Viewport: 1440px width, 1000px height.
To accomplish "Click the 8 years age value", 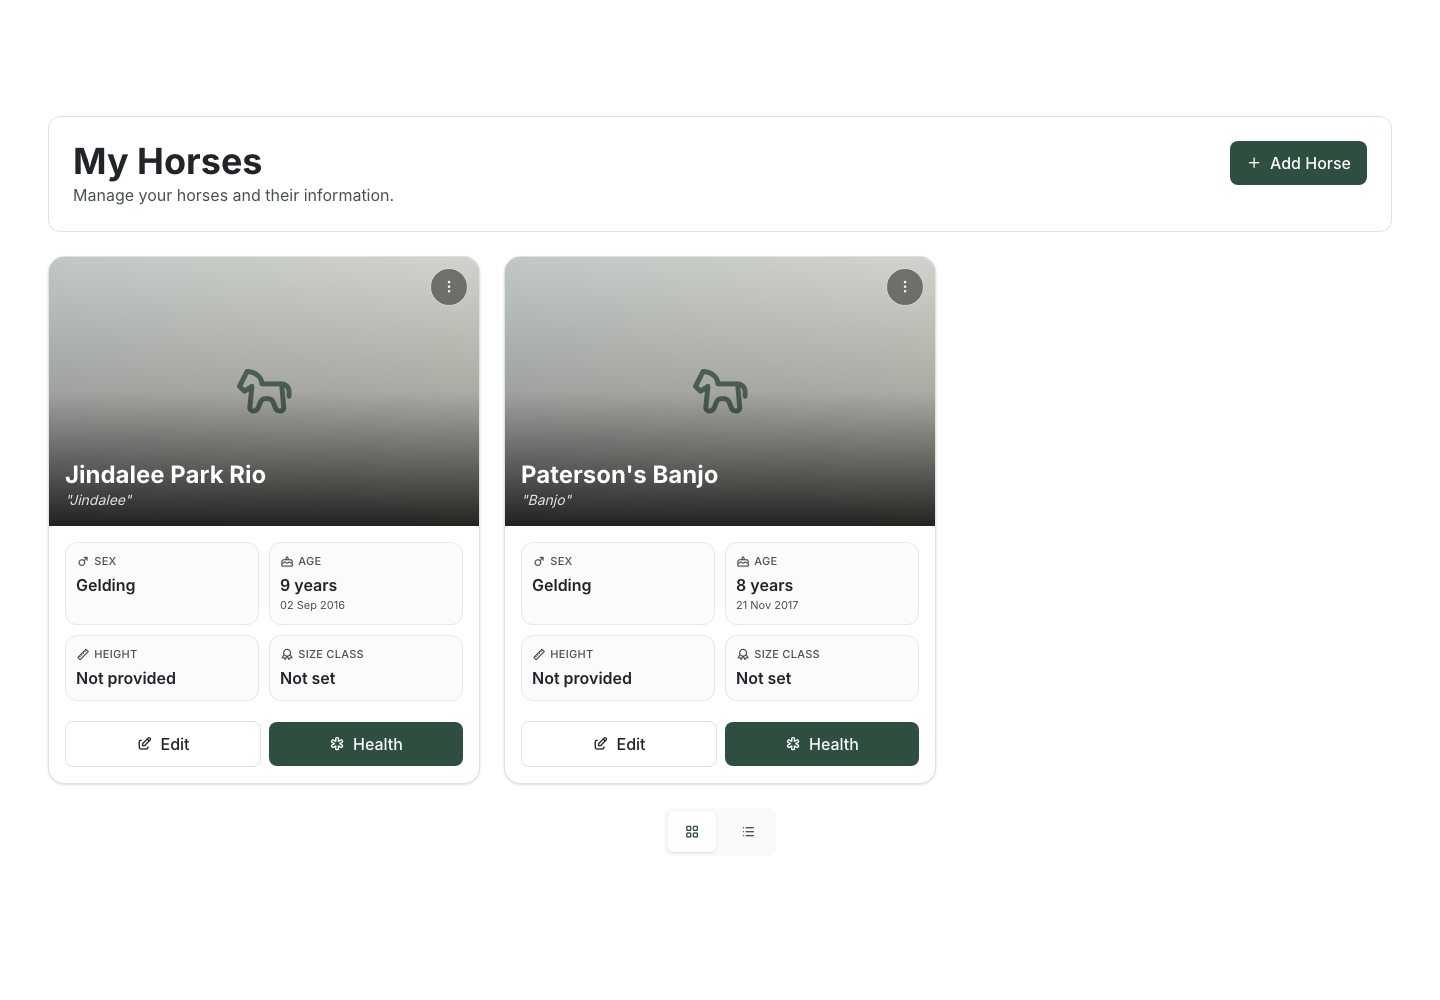I will click(765, 585).
